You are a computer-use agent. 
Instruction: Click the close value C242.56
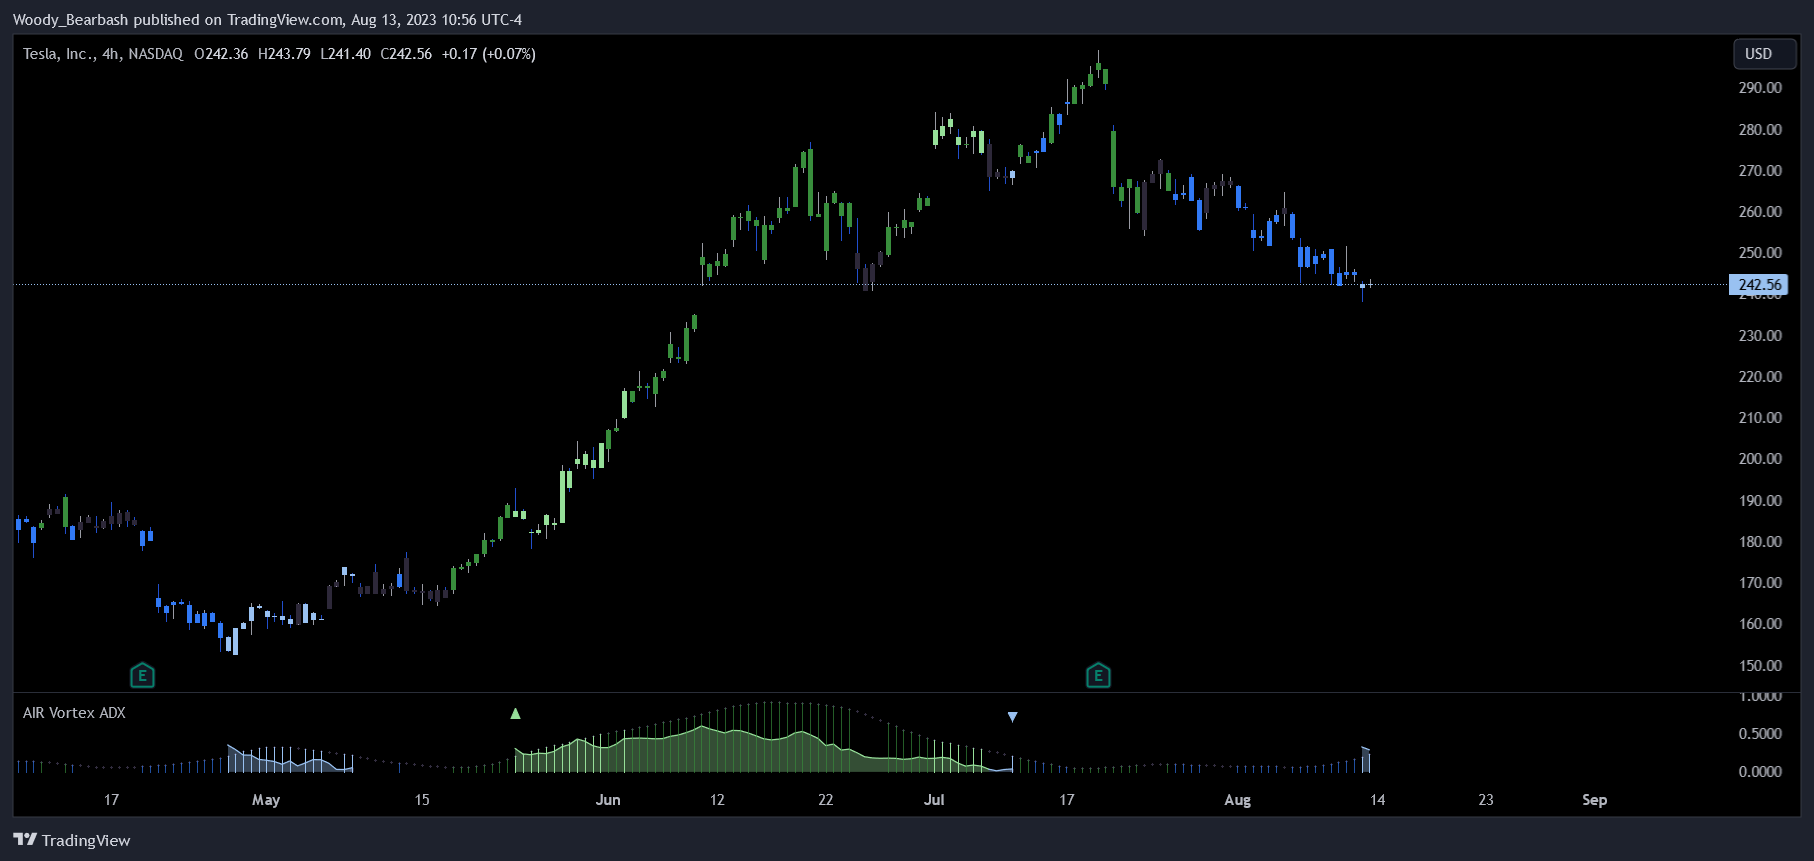pos(406,54)
